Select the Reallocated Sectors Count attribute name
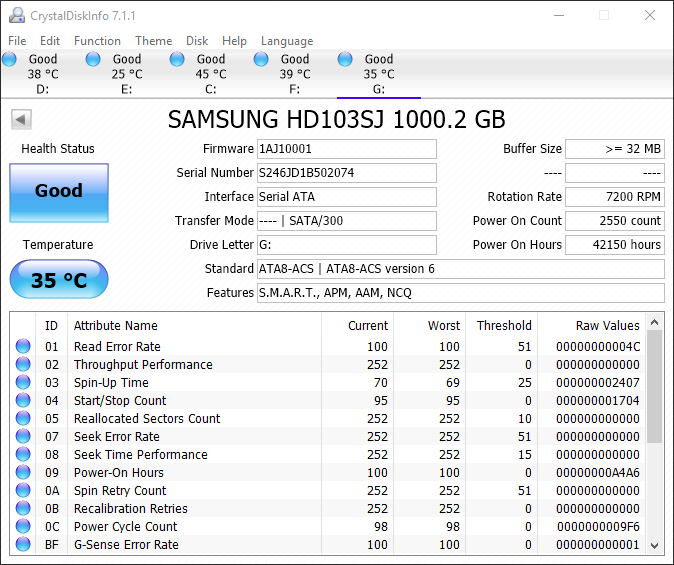 (147, 418)
